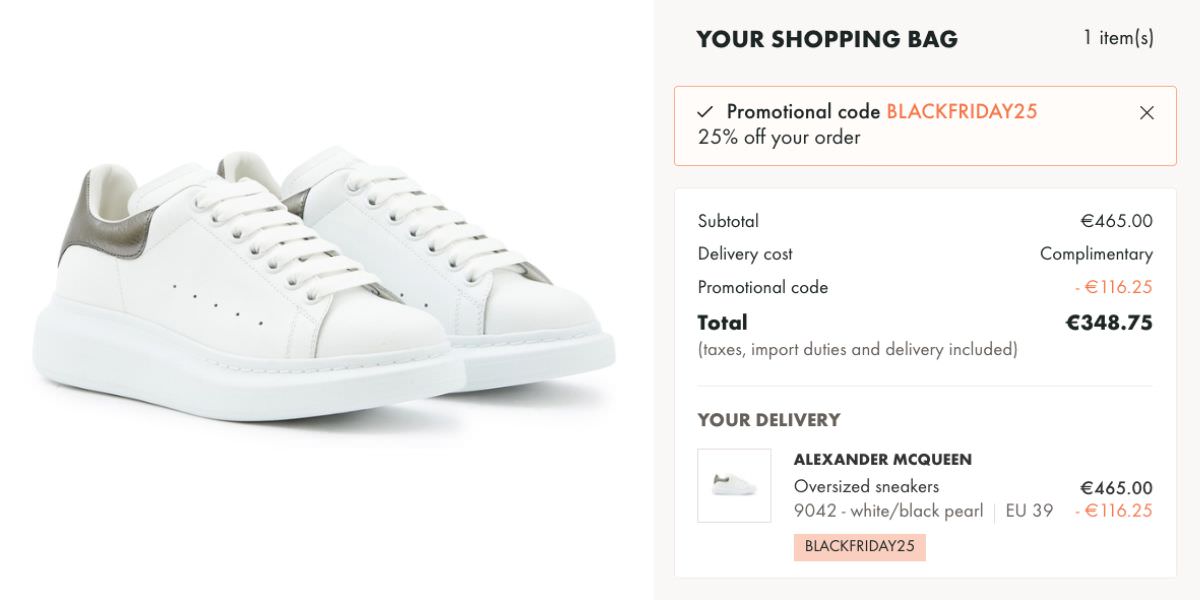This screenshot has width=1200, height=600.
Task: Click the EU 39 size label
Action: [1029, 511]
